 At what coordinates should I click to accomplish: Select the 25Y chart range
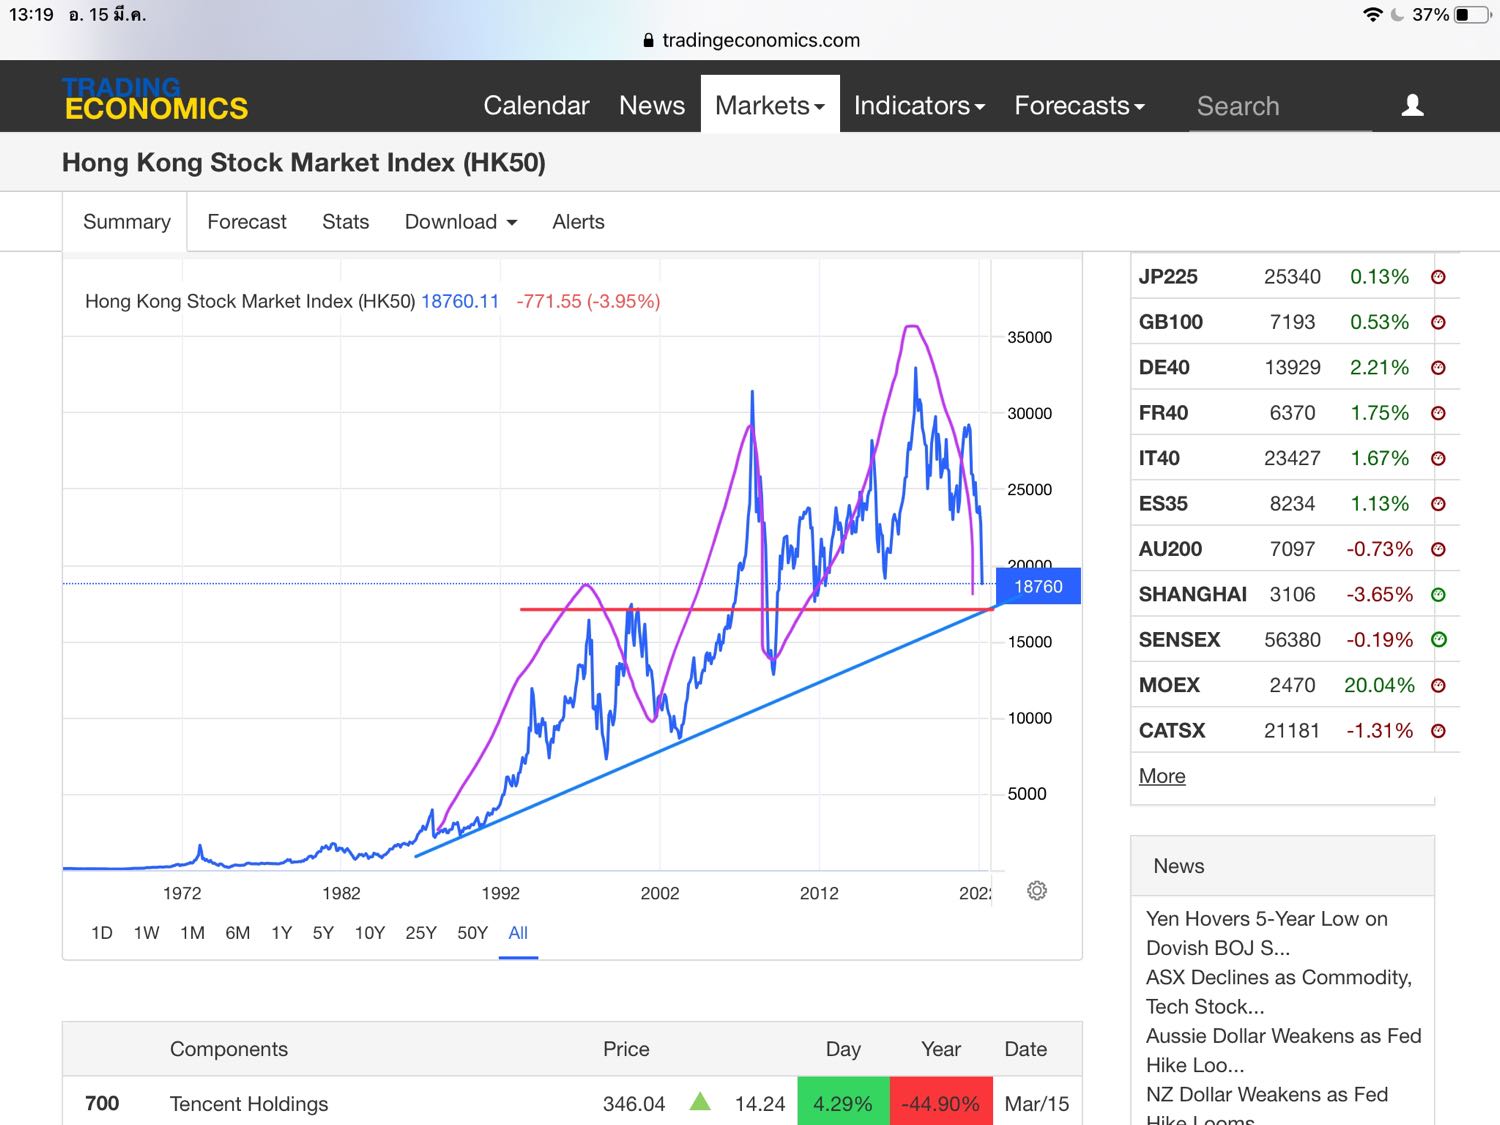pos(421,933)
